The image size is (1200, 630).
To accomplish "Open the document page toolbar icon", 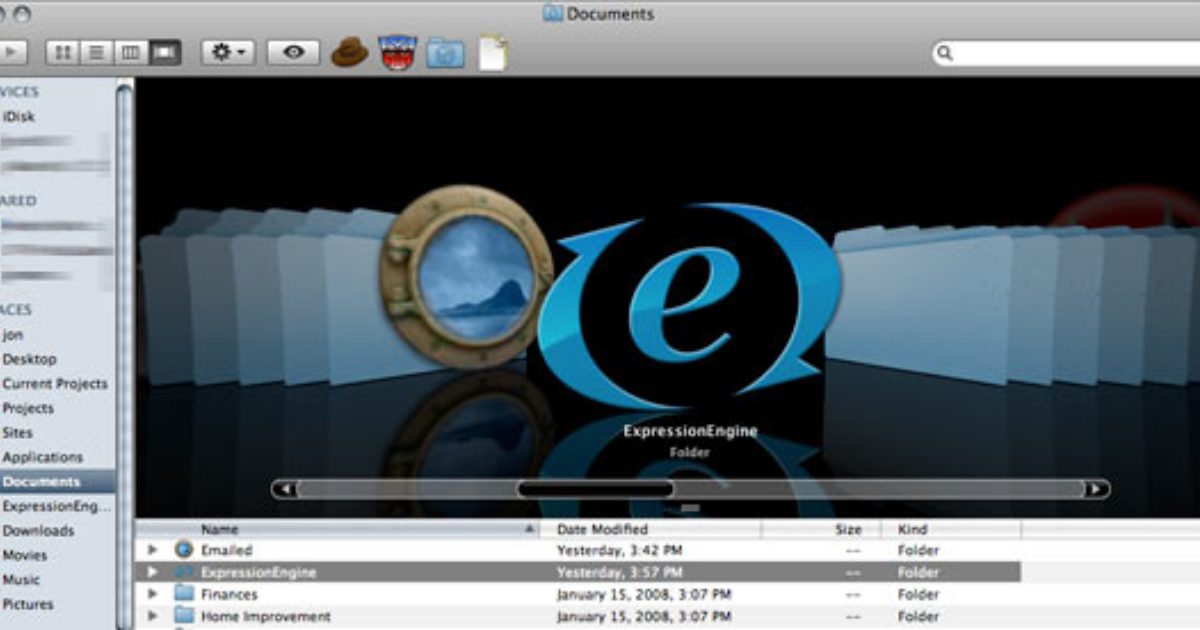I will point(492,52).
